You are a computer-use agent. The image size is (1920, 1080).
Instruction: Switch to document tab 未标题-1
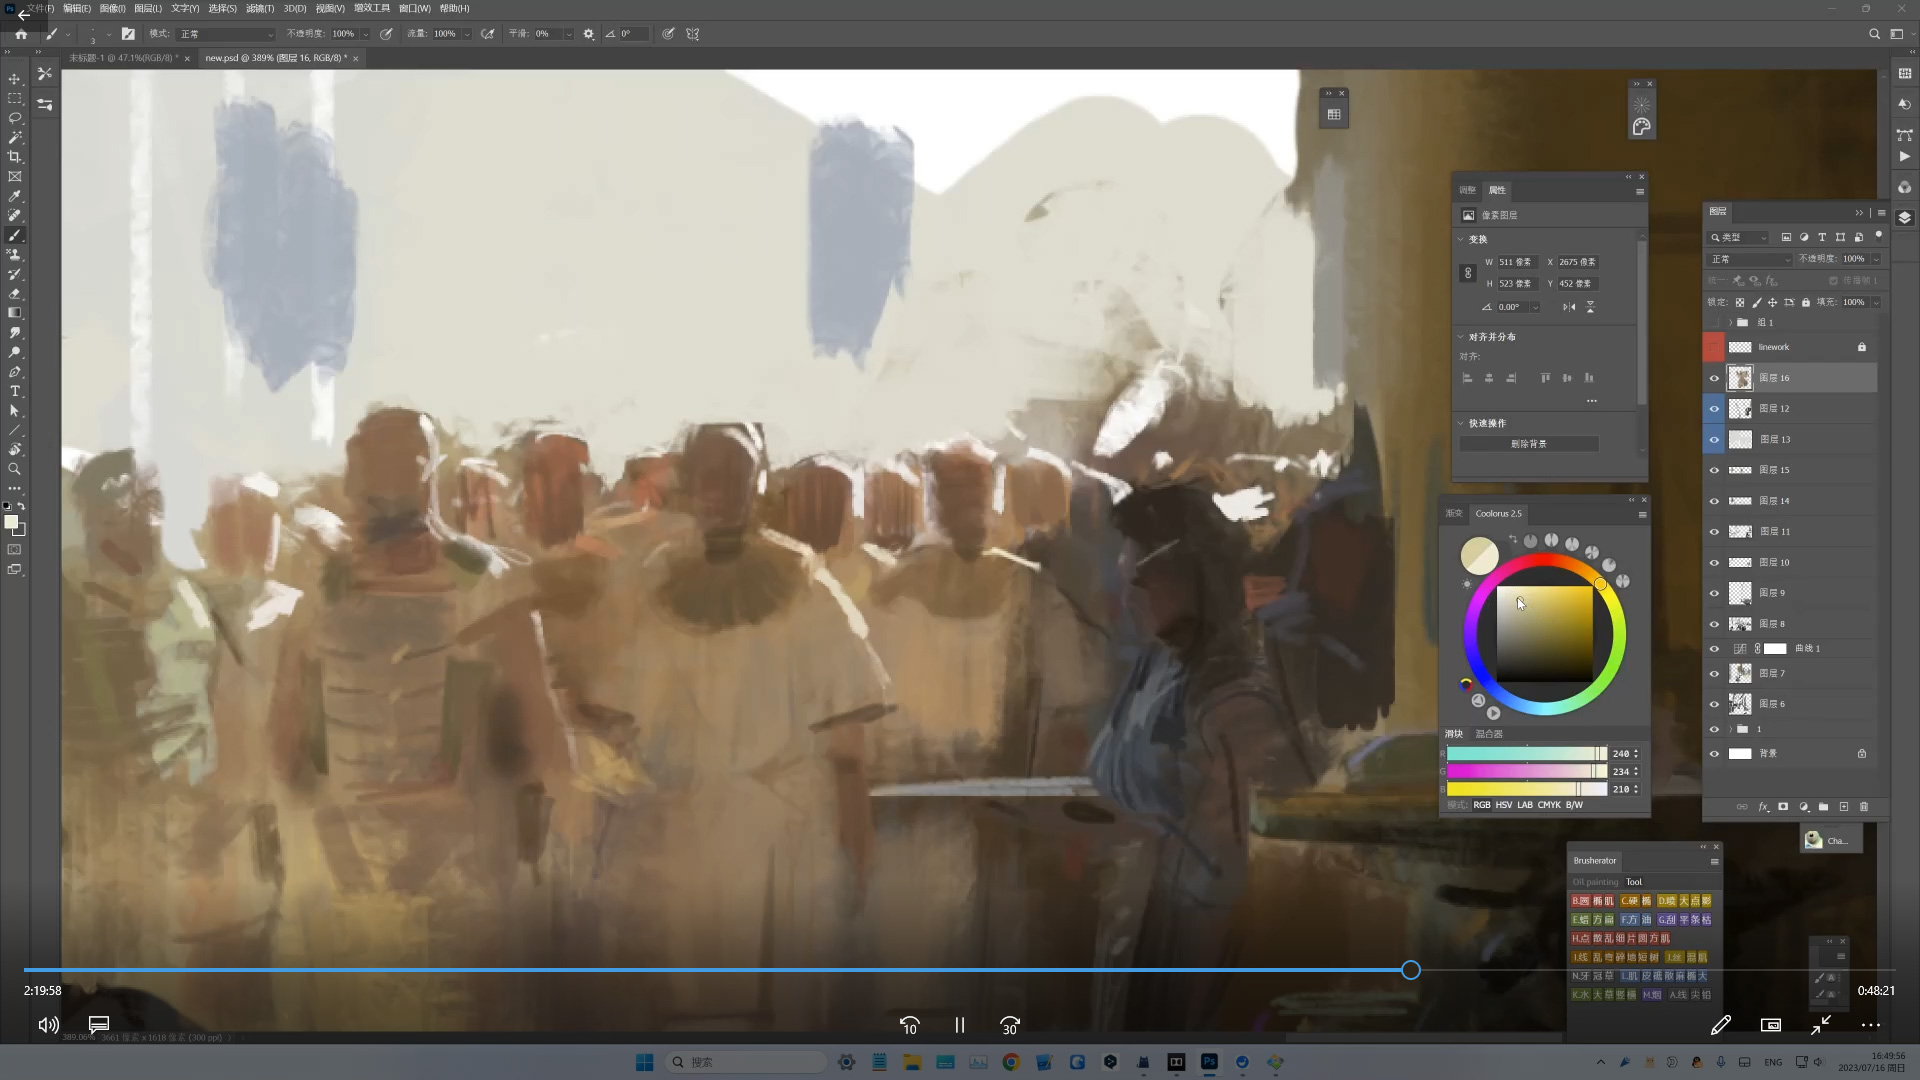coord(123,58)
